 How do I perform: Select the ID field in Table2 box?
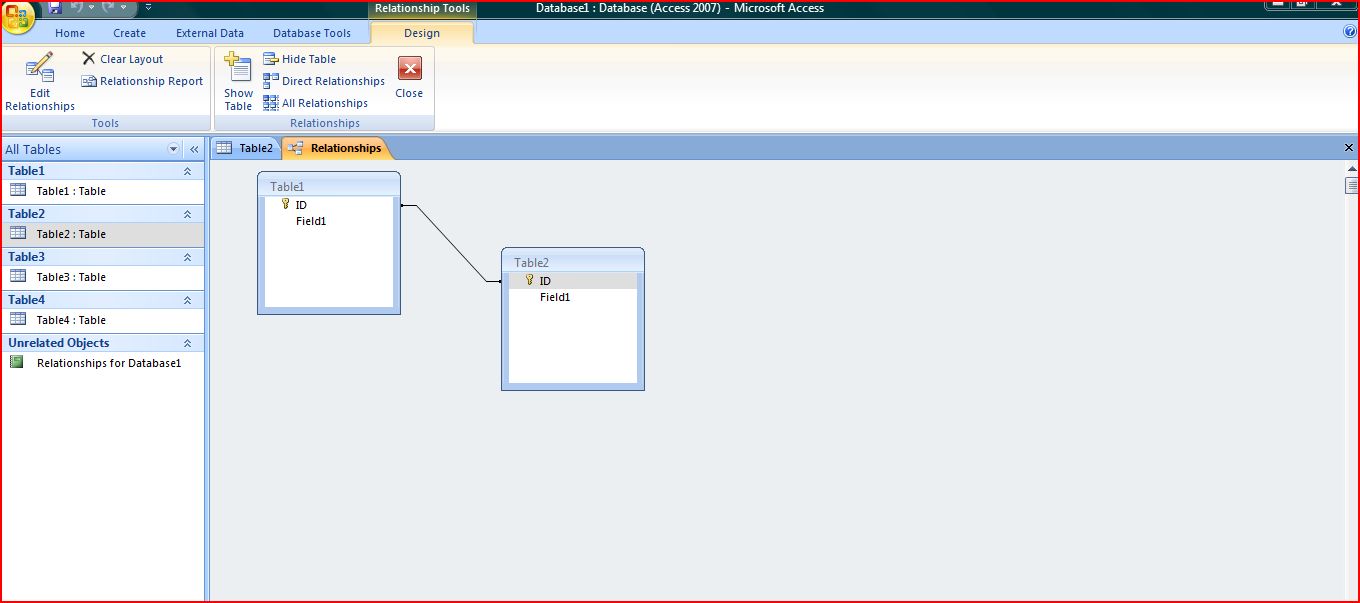(573, 281)
